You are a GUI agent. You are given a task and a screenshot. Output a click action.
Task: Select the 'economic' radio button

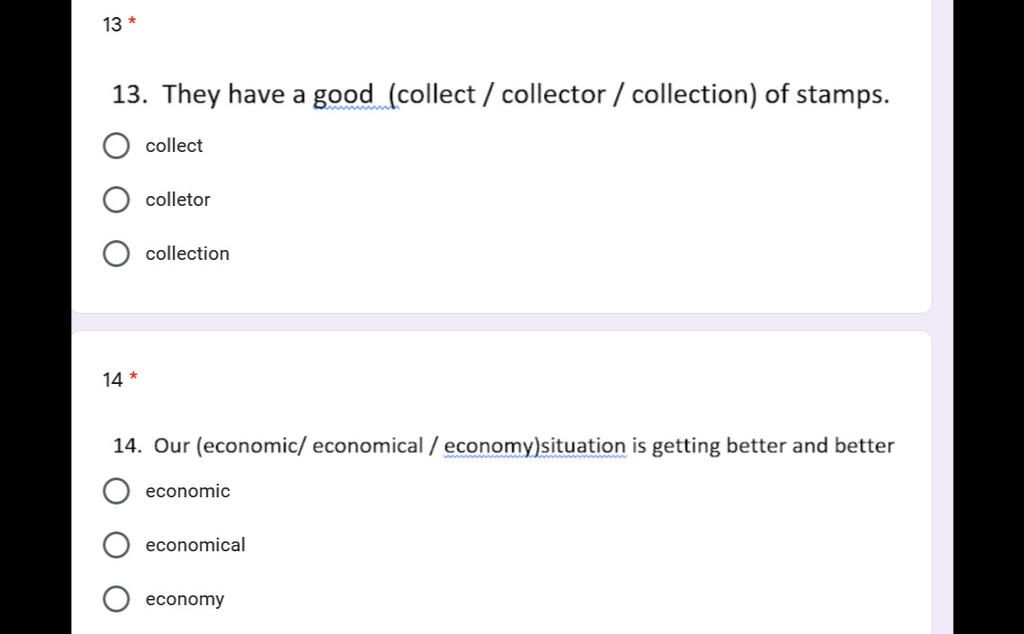116,491
